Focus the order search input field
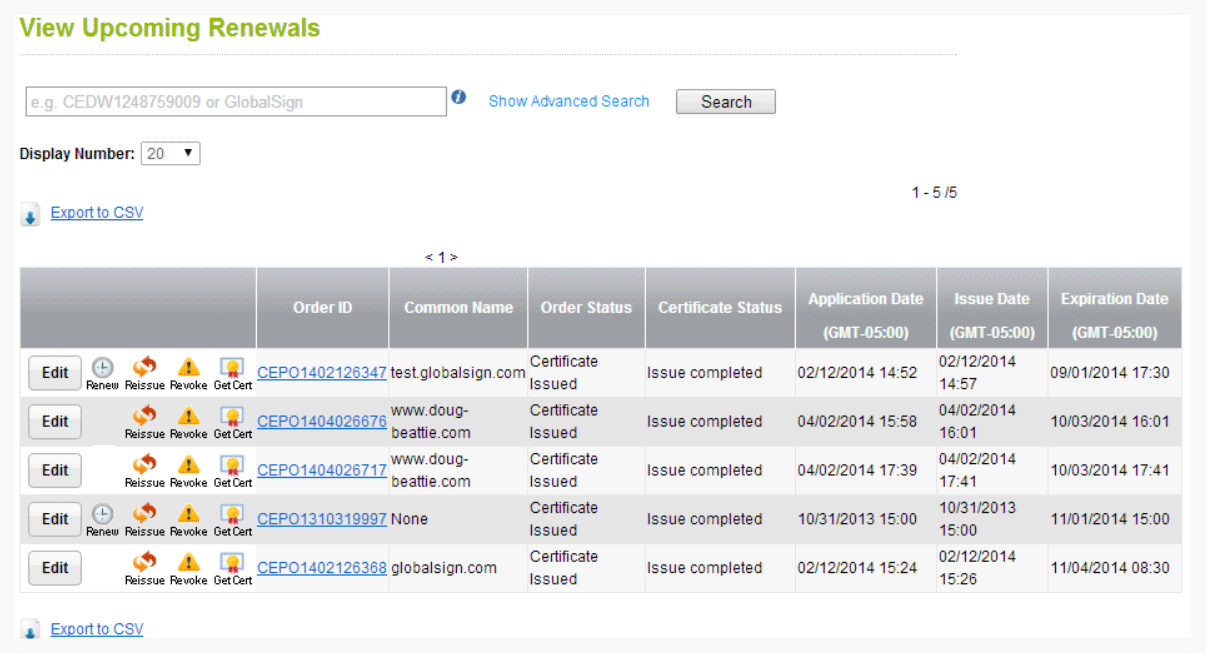The image size is (1206, 653). [236, 102]
